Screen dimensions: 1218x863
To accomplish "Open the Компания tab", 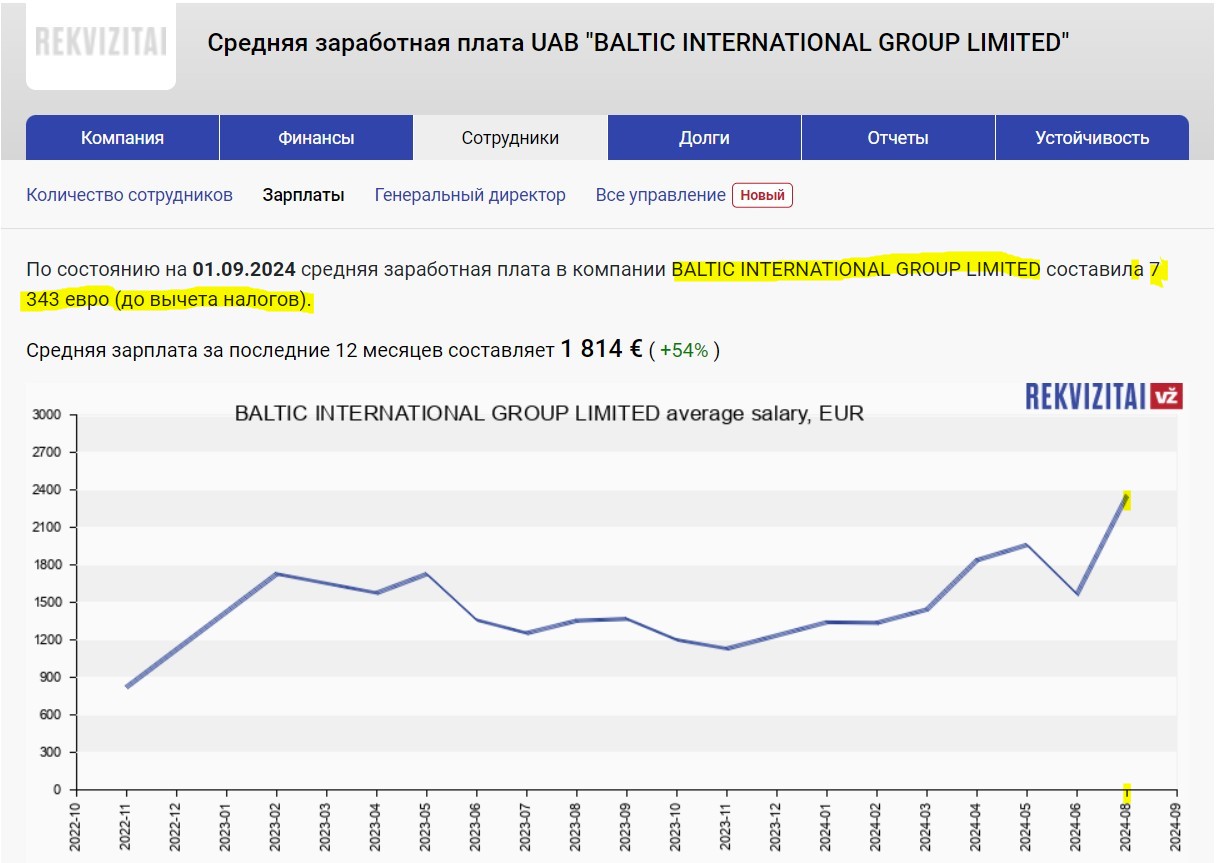I will coord(122,138).
